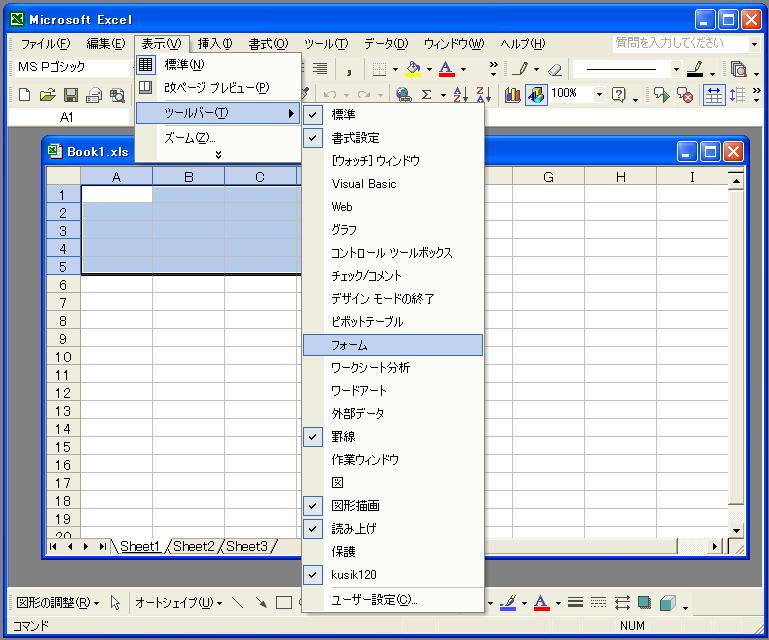Open the ファイル menu
Screen dimensions: 769x640
coord(45,44)
